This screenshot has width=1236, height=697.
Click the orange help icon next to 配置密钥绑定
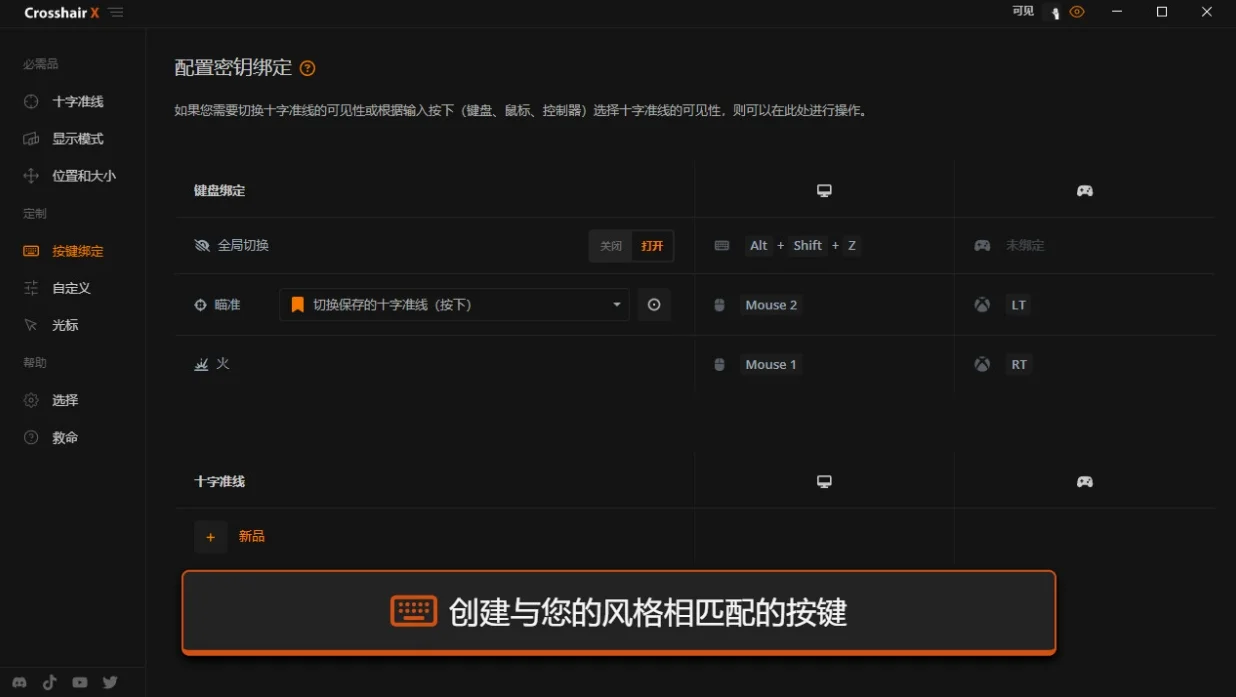pos(308,68)
